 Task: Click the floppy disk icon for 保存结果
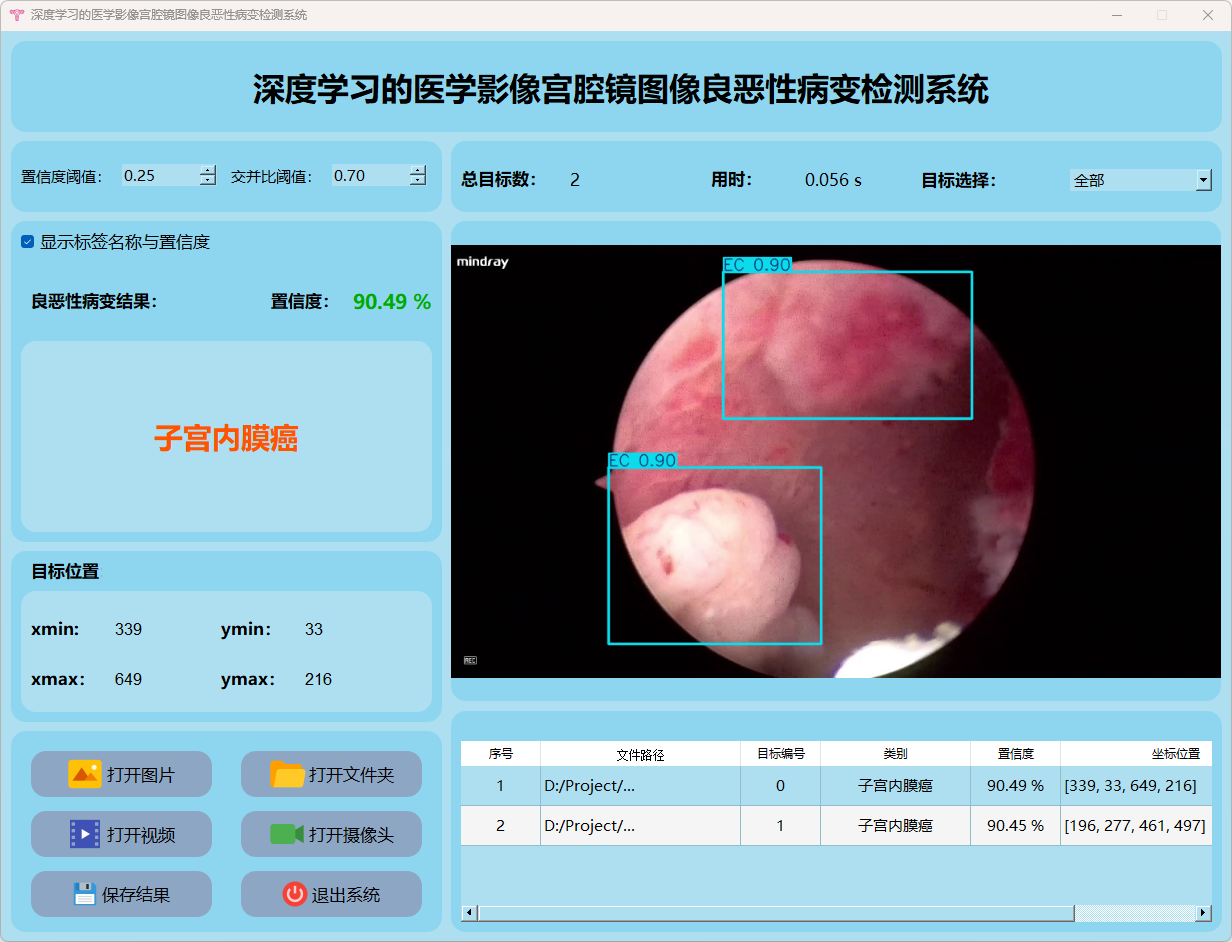coord(85,894)
